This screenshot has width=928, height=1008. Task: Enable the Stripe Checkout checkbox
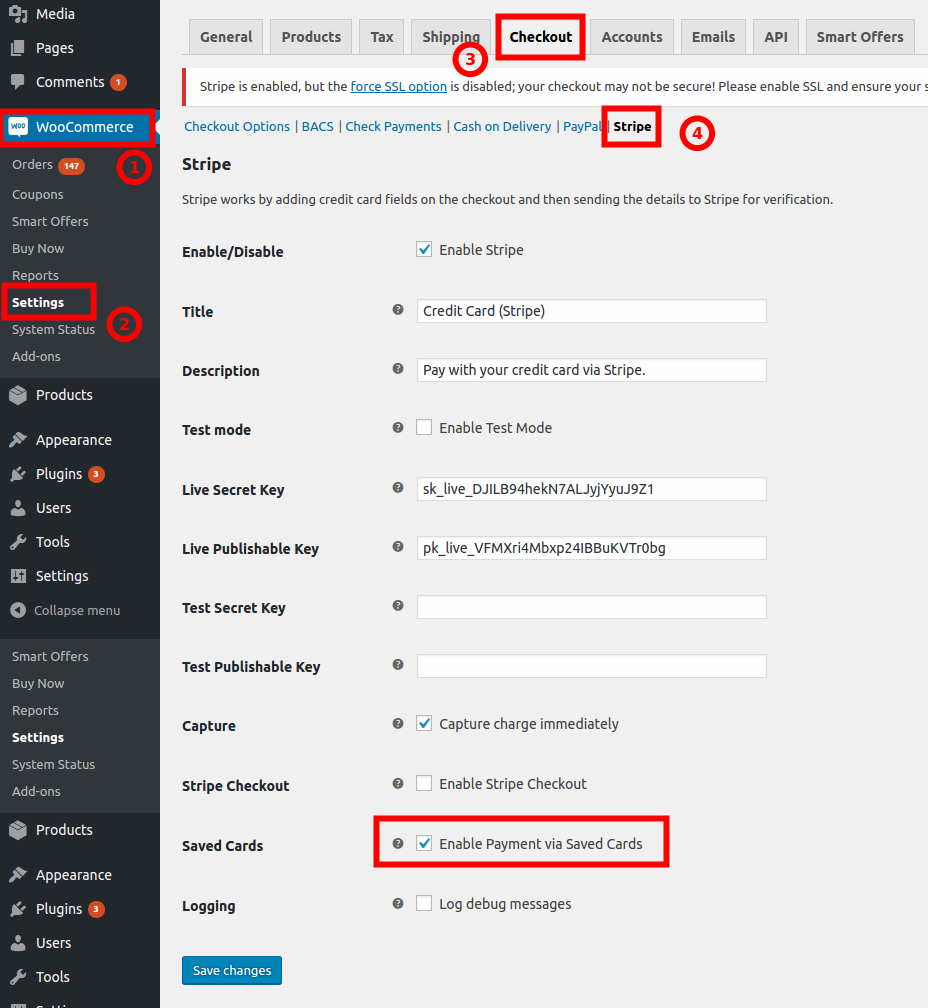[424, 784]
